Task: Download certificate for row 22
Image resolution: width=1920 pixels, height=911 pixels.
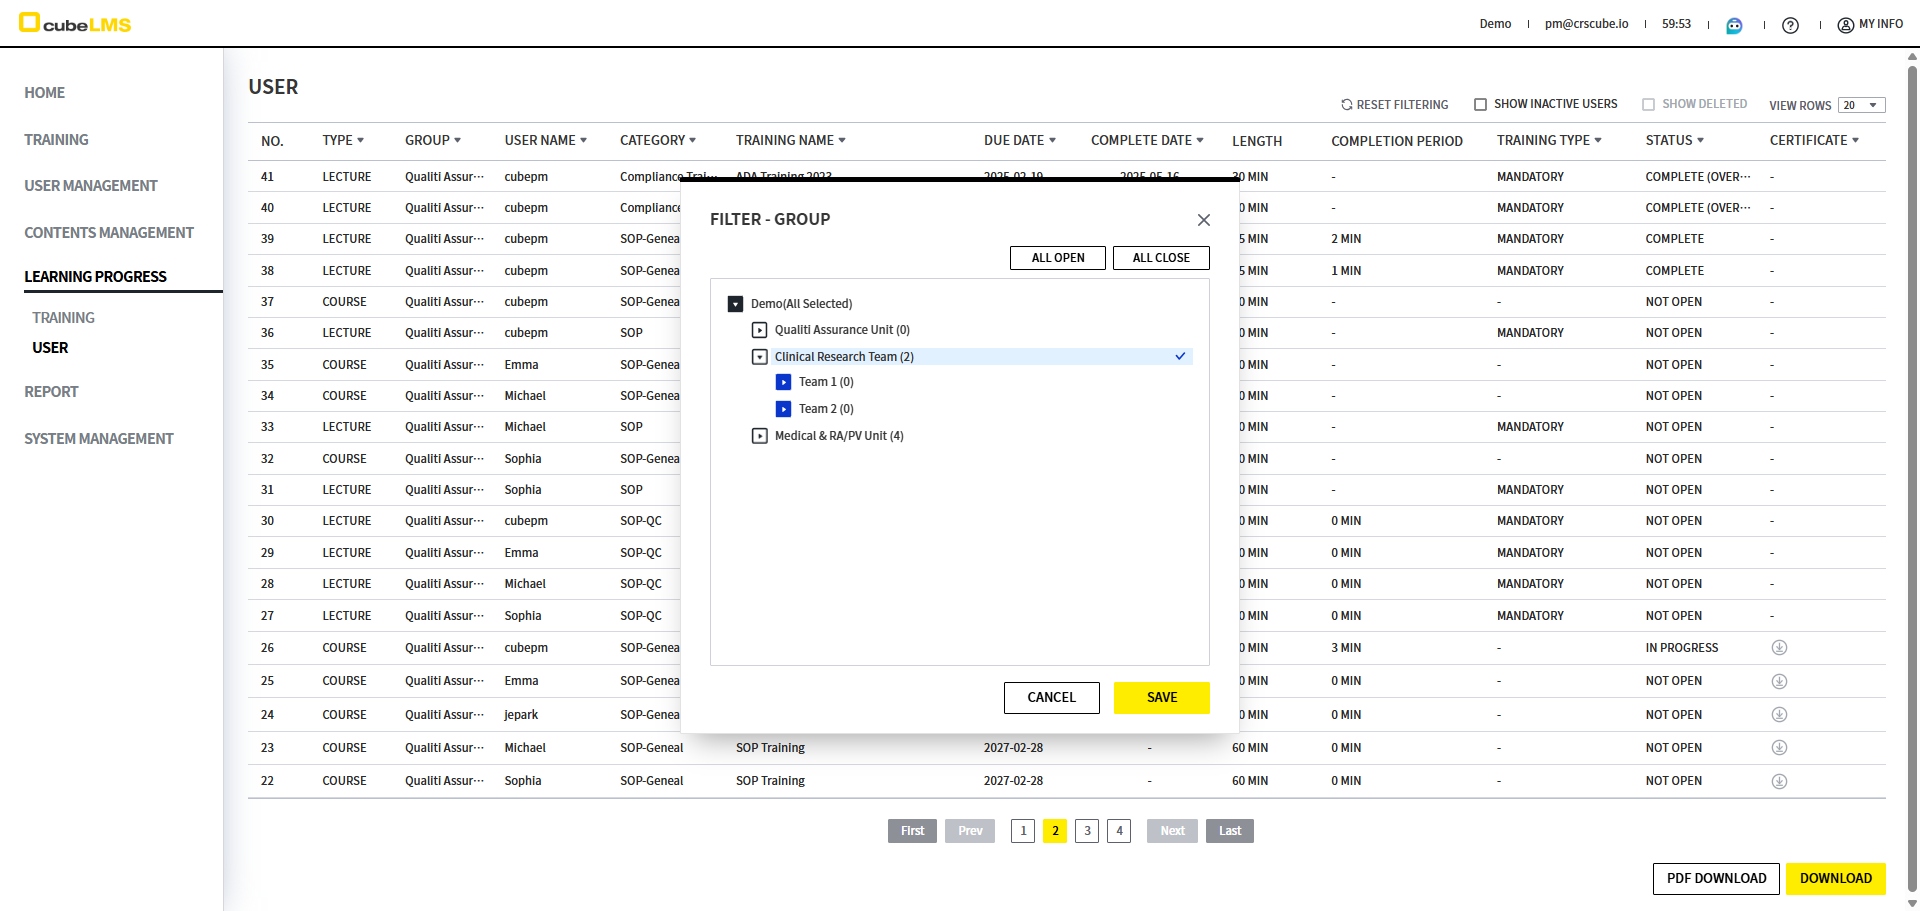Action: pos(1779,781)
